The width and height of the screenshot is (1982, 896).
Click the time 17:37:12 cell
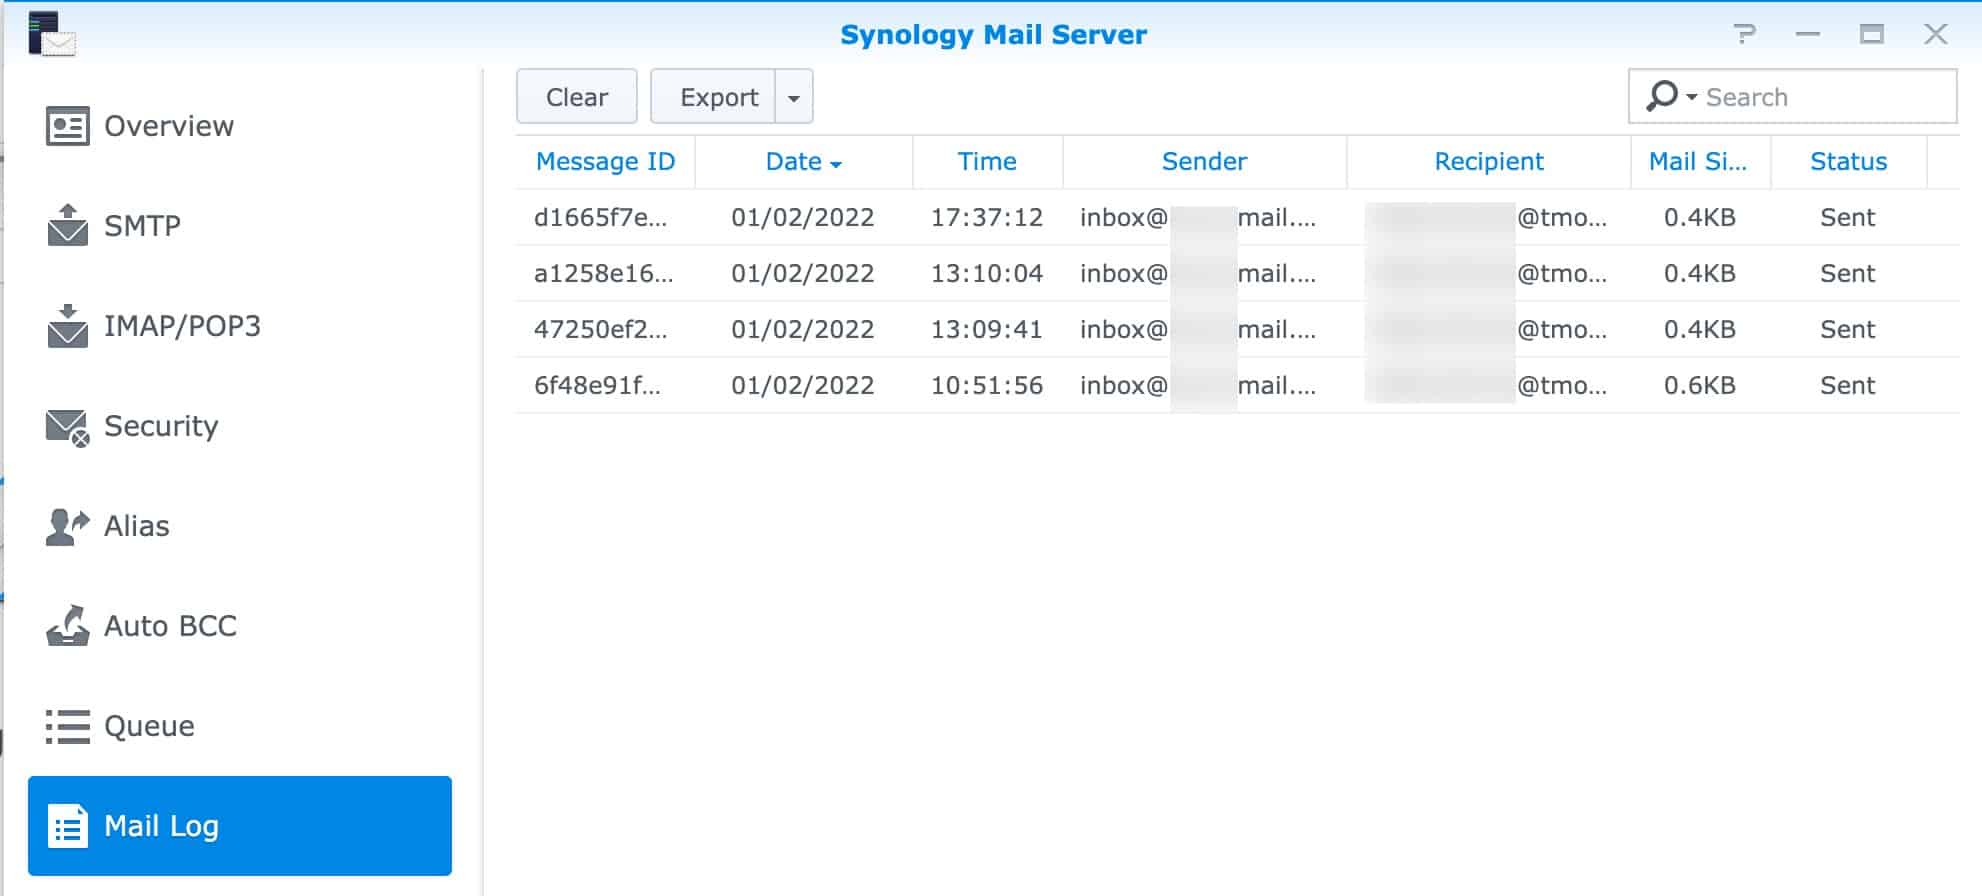(987, 217)
